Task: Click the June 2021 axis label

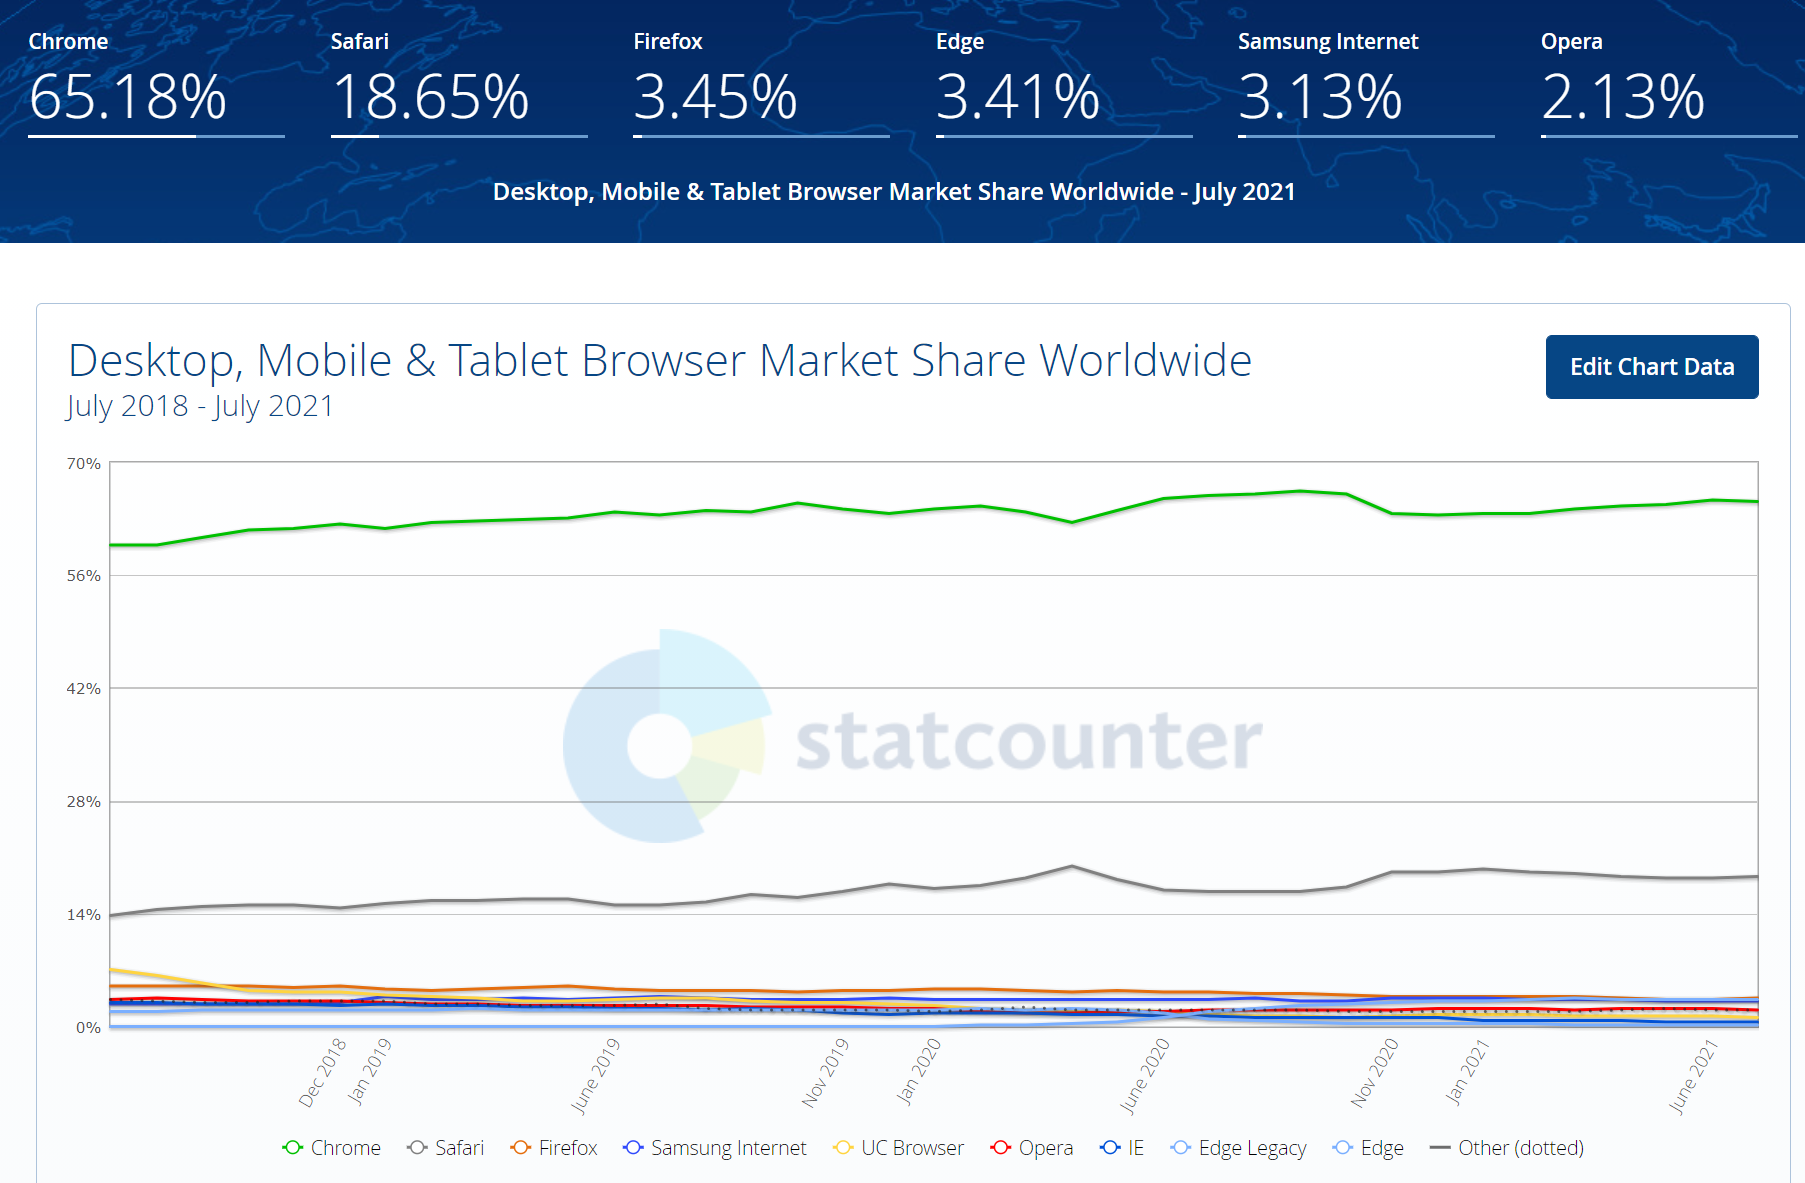Action: (x=1693, y=1075)
